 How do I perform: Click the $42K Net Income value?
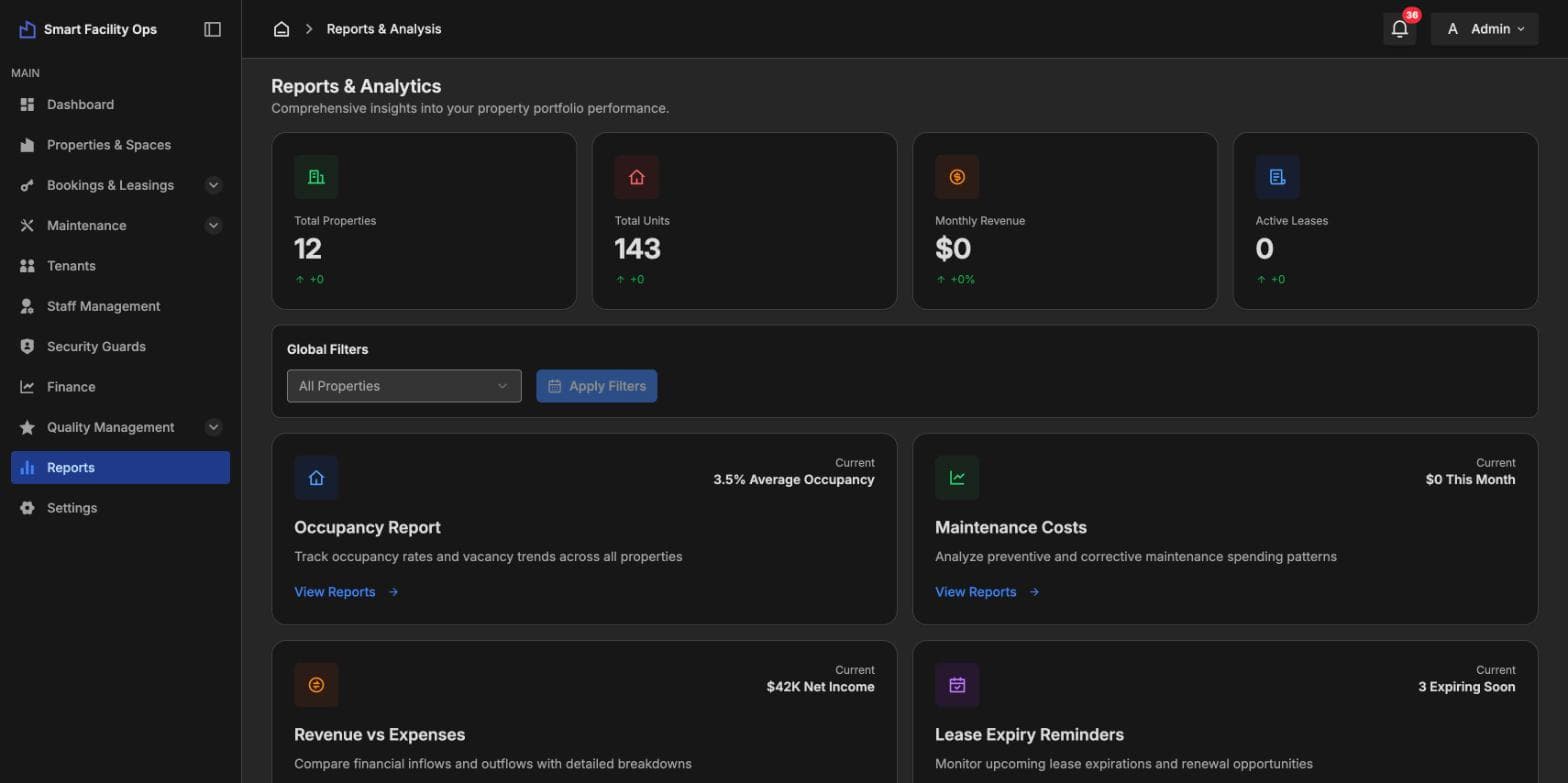pos(821,687)
